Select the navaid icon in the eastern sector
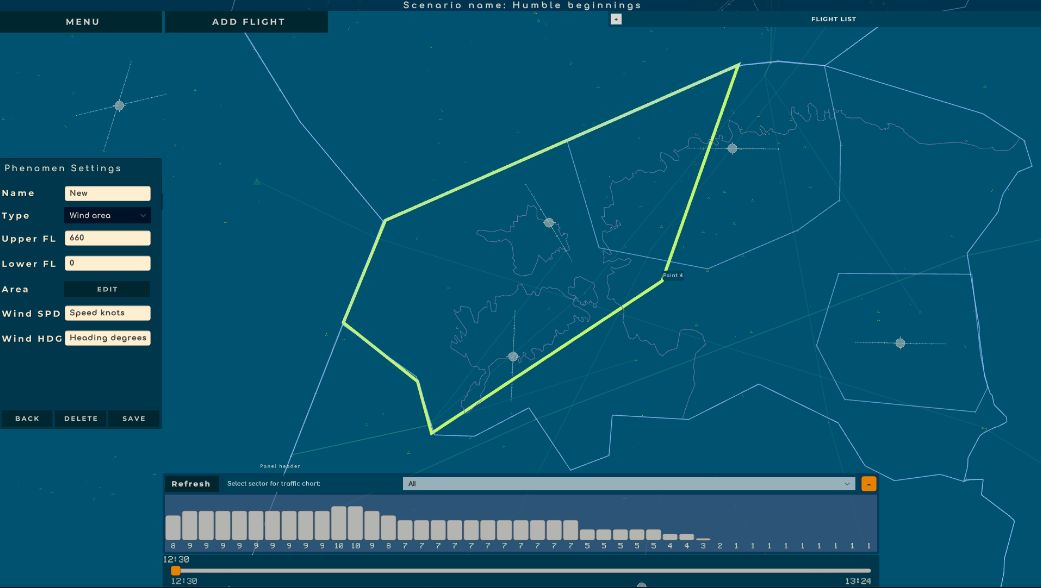The height and width of the screenshot is (588, 1041). click(899, 343)
